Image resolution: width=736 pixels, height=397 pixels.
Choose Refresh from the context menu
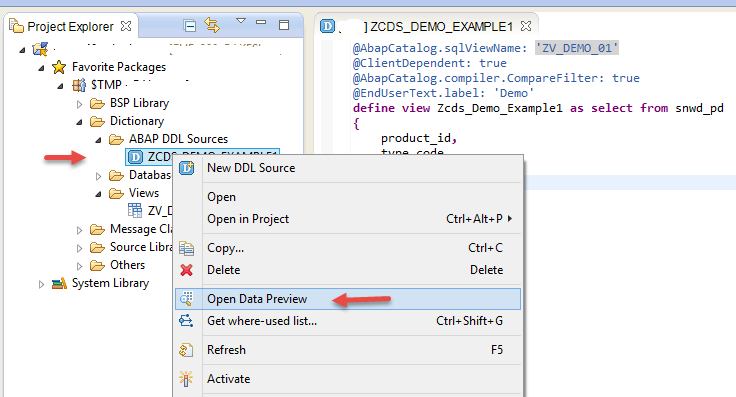click(x=347, y=350)
